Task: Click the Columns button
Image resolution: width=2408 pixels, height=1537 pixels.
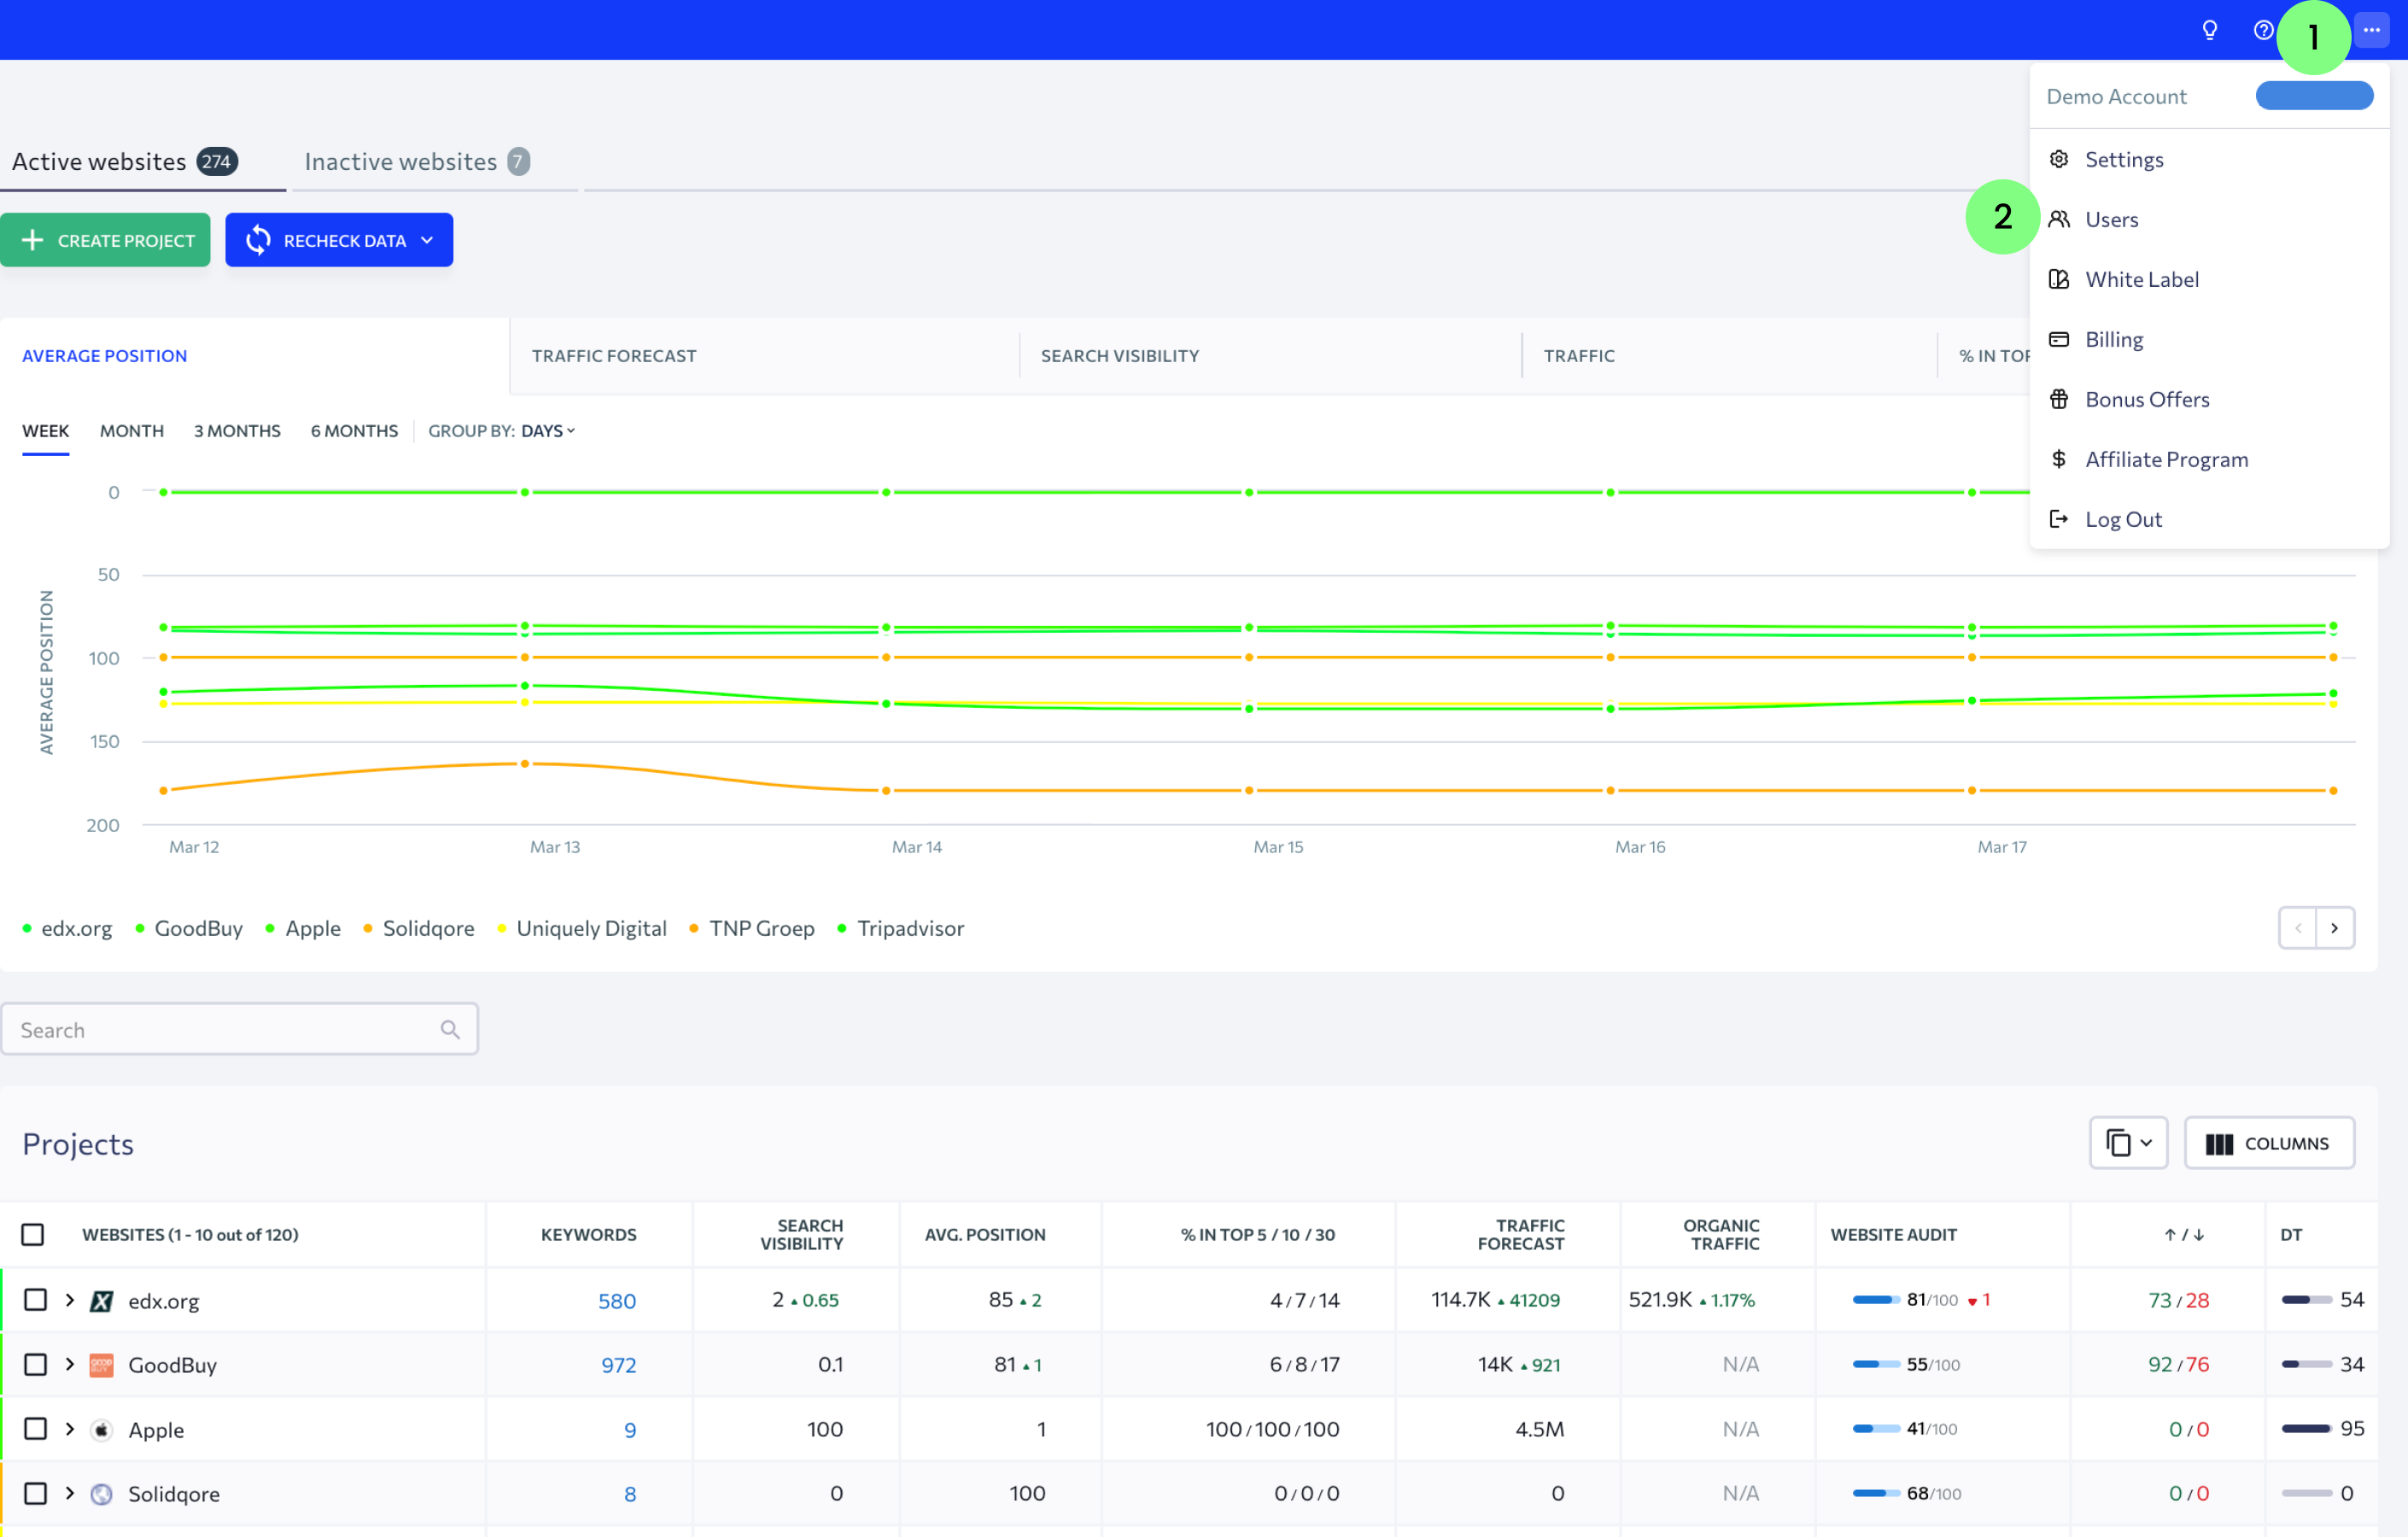Action: pyautogui.click(x=2268, y=1142)
